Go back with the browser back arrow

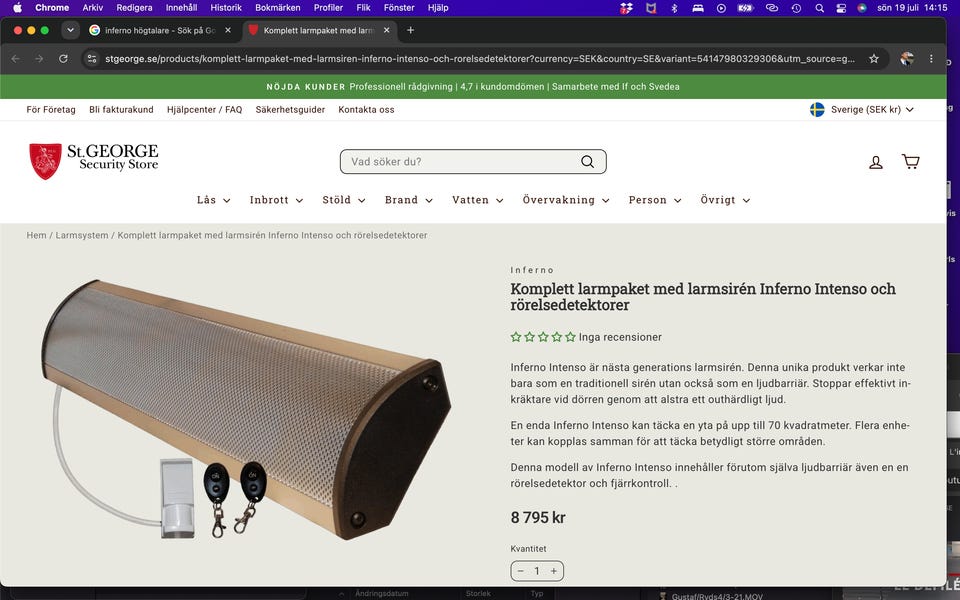click(16, 59)
